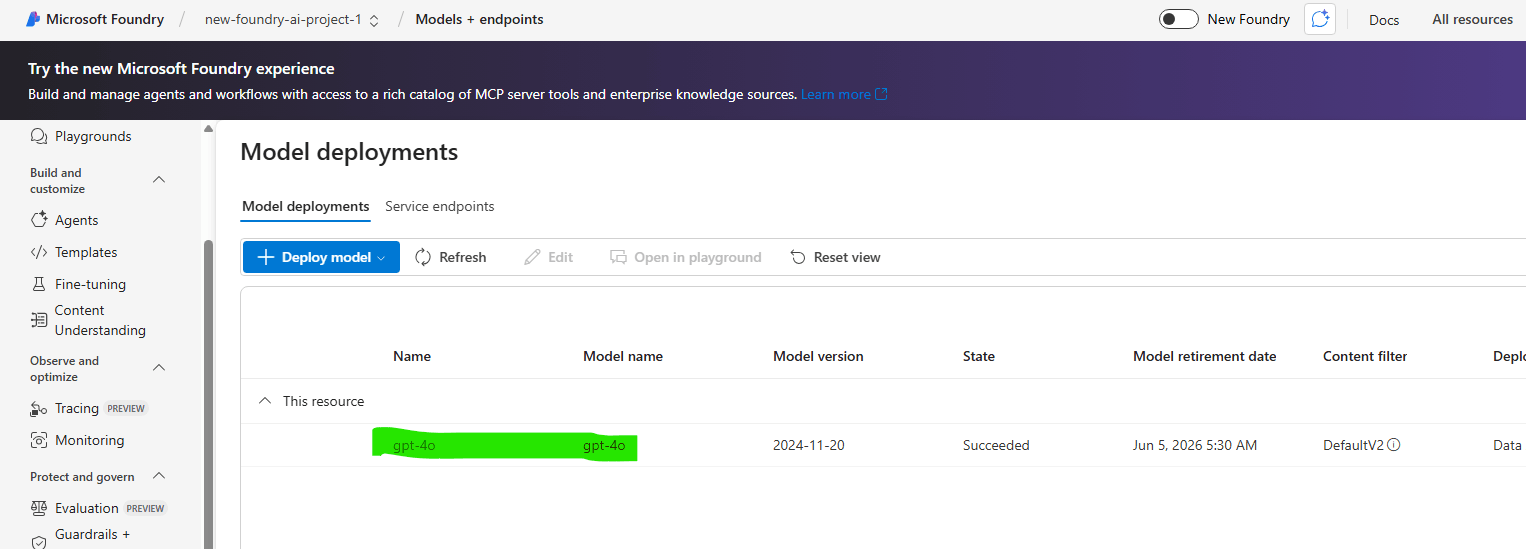Viewport: 1526px width, 549px height.
Task: Open Agents from the sidebar
Action: pos(76,220)
